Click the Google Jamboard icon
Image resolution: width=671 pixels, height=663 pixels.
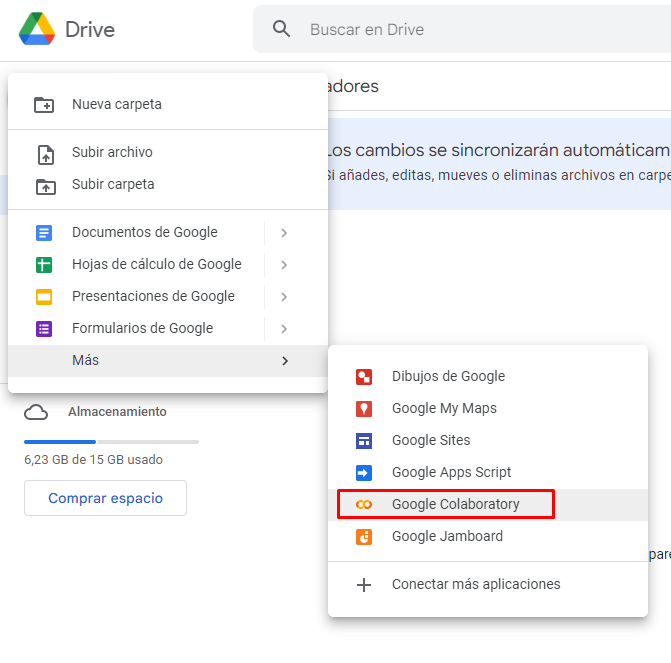point(364,537)
